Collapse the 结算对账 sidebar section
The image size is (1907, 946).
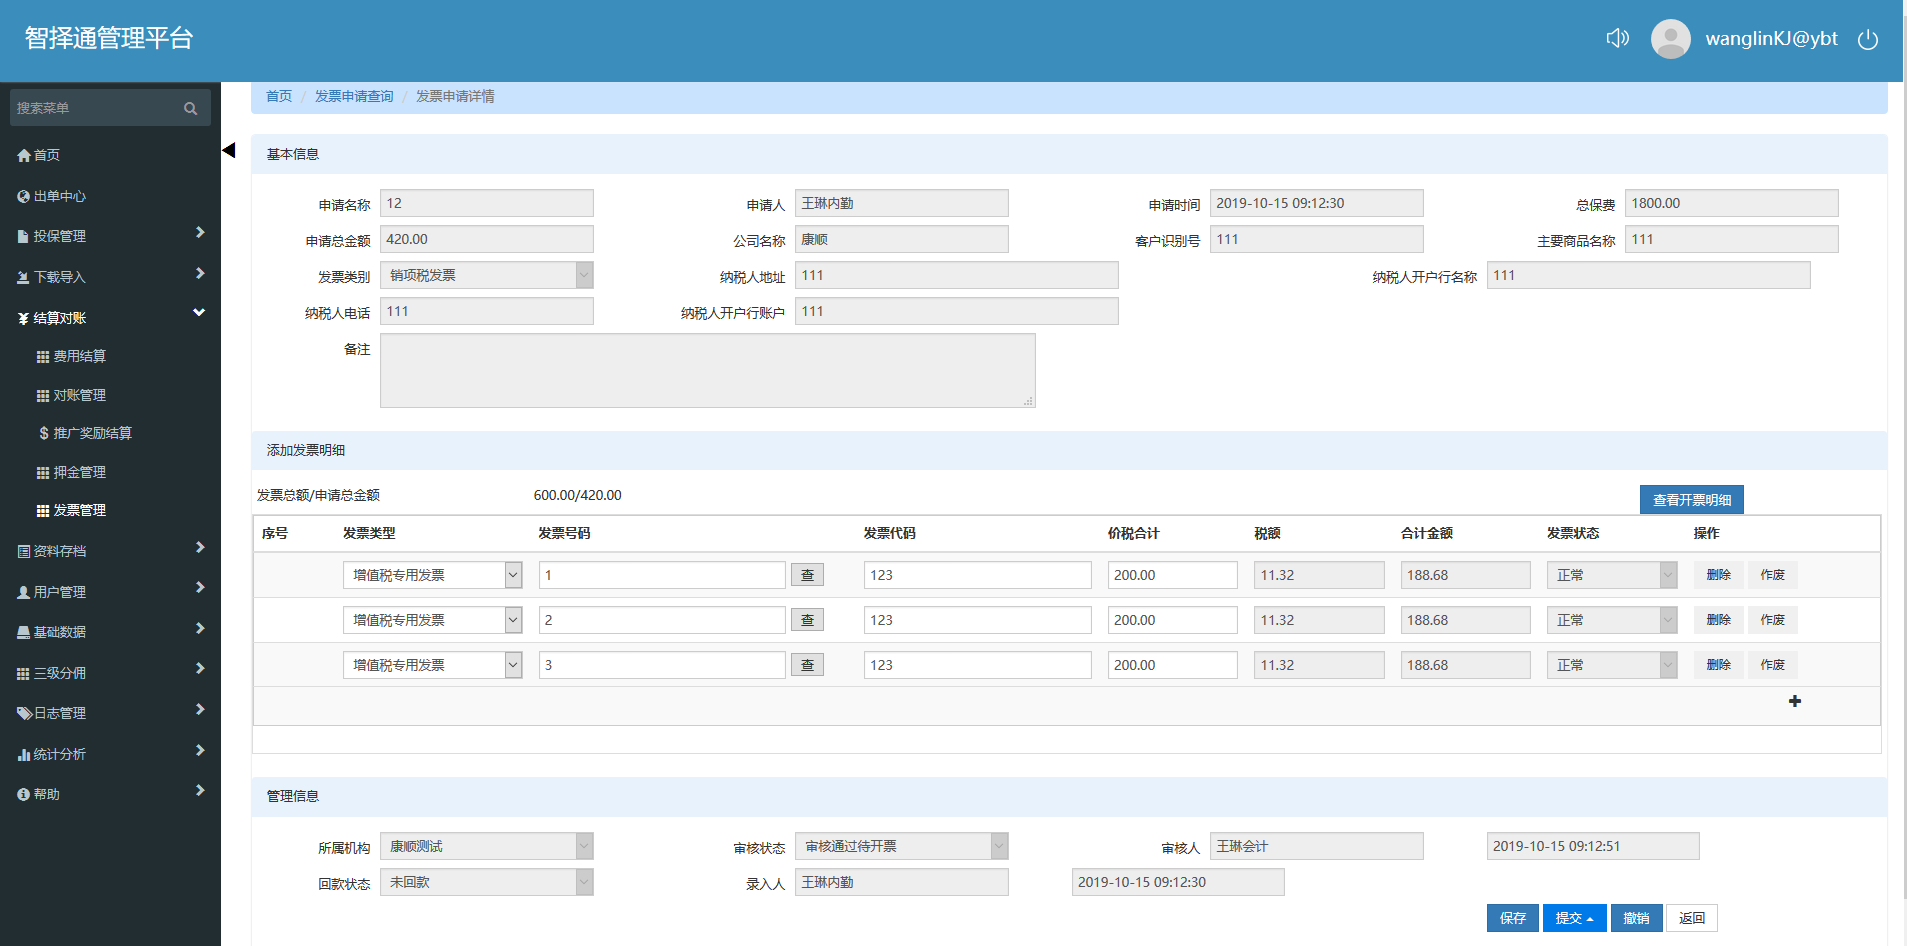(110, 318)
